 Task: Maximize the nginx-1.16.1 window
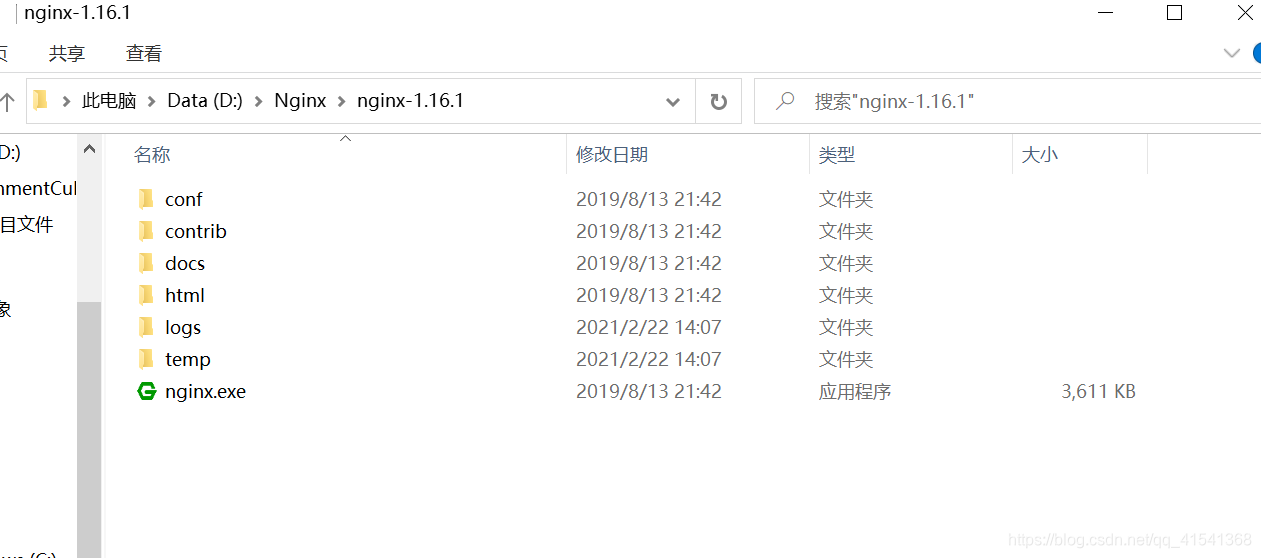[x=1175, y=13]
